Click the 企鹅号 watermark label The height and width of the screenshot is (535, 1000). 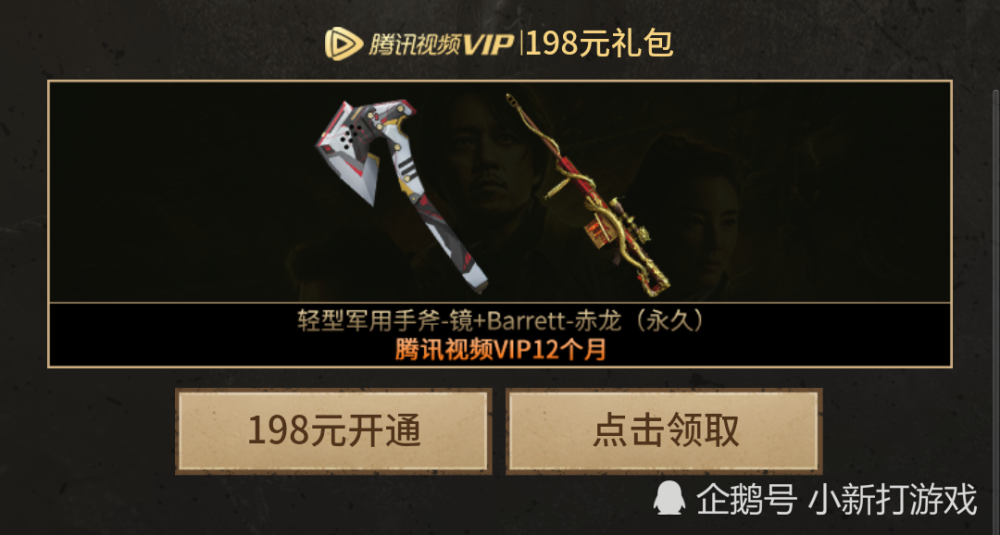(x=746, y=499)
